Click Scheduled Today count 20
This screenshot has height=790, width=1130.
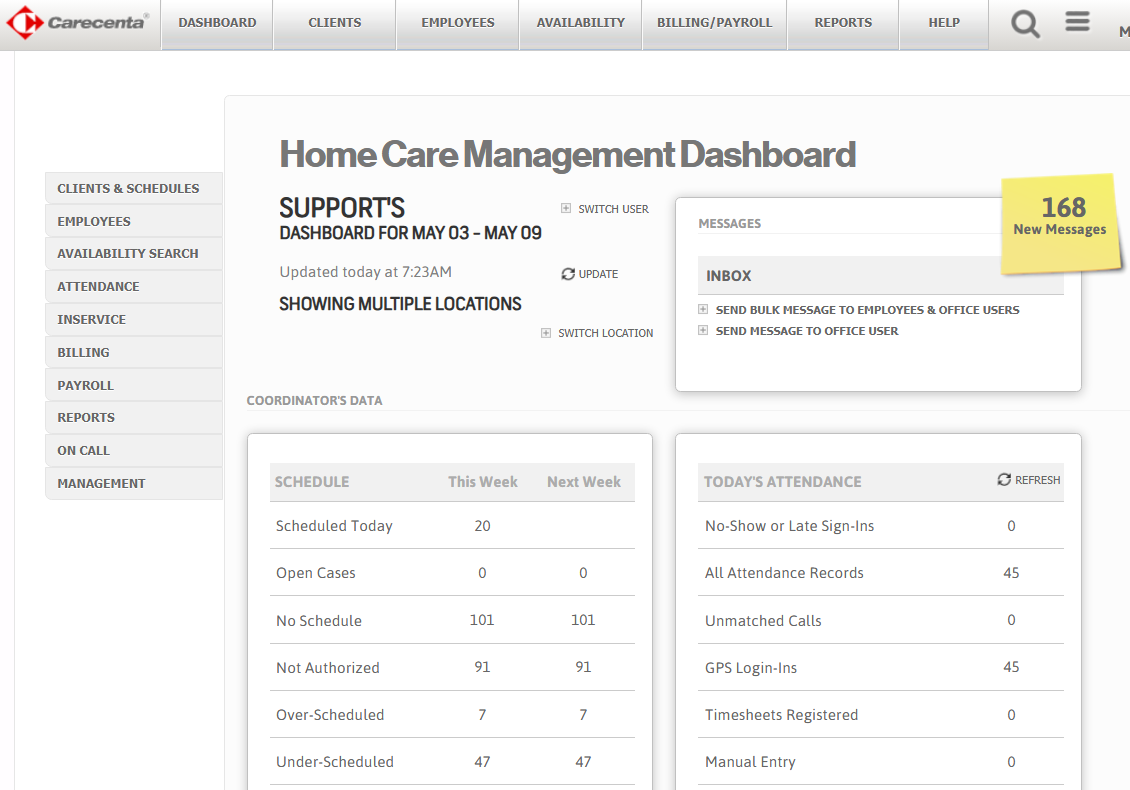(482, 526)
